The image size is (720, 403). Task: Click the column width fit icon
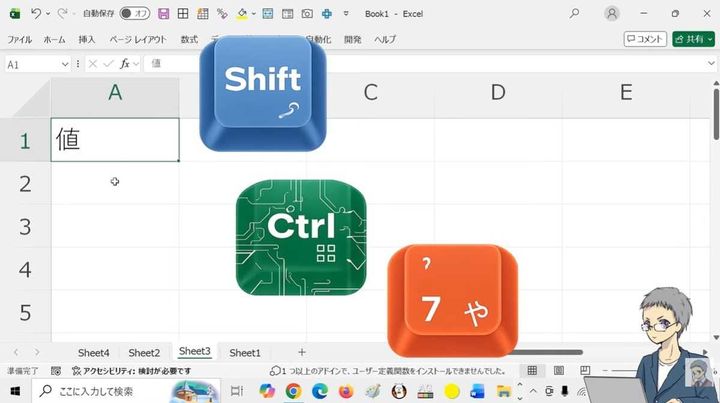pos(268,14)
